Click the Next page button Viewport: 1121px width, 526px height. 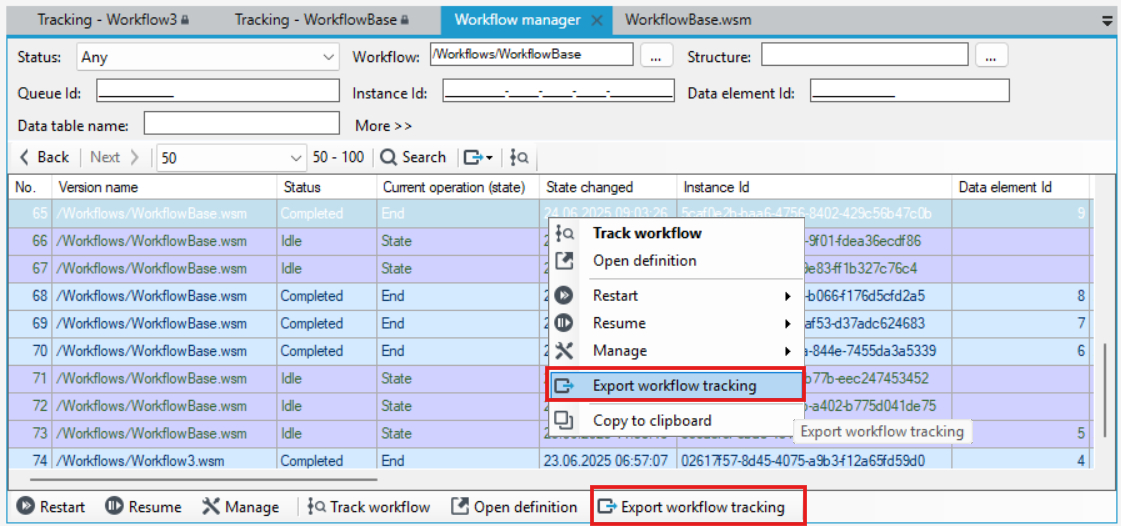pyautogui.click(x=114, y=157)
